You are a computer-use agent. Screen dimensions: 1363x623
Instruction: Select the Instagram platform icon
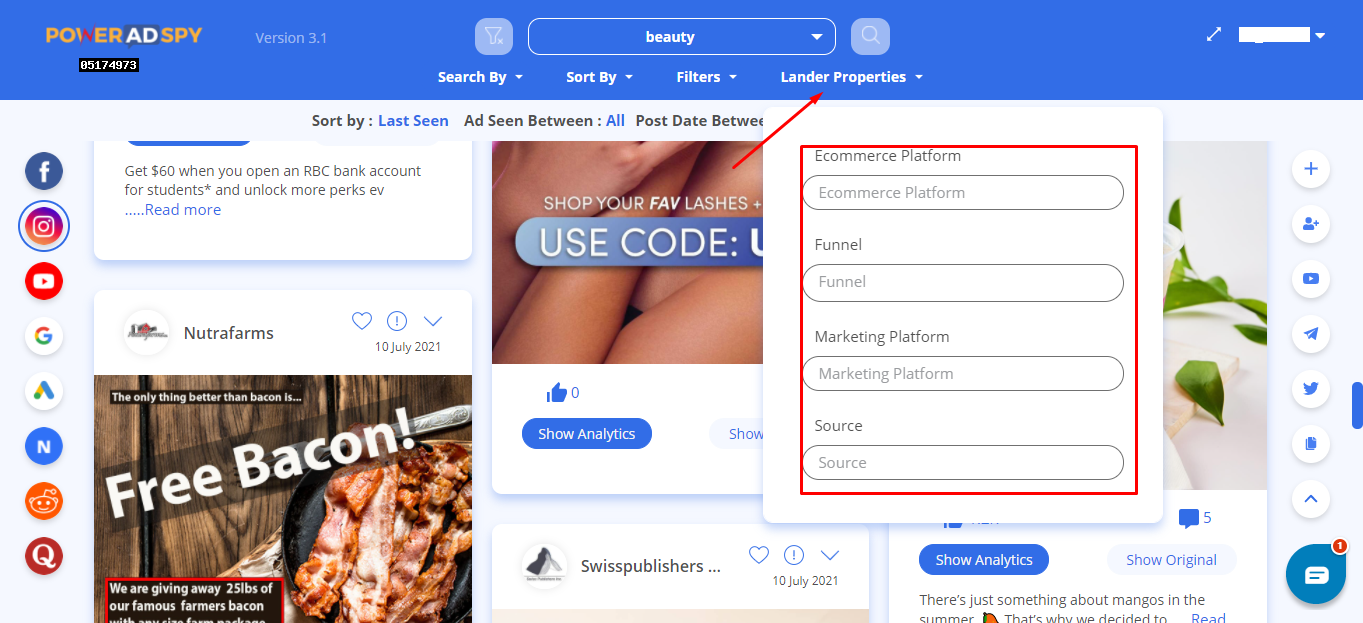pos(44,227)
